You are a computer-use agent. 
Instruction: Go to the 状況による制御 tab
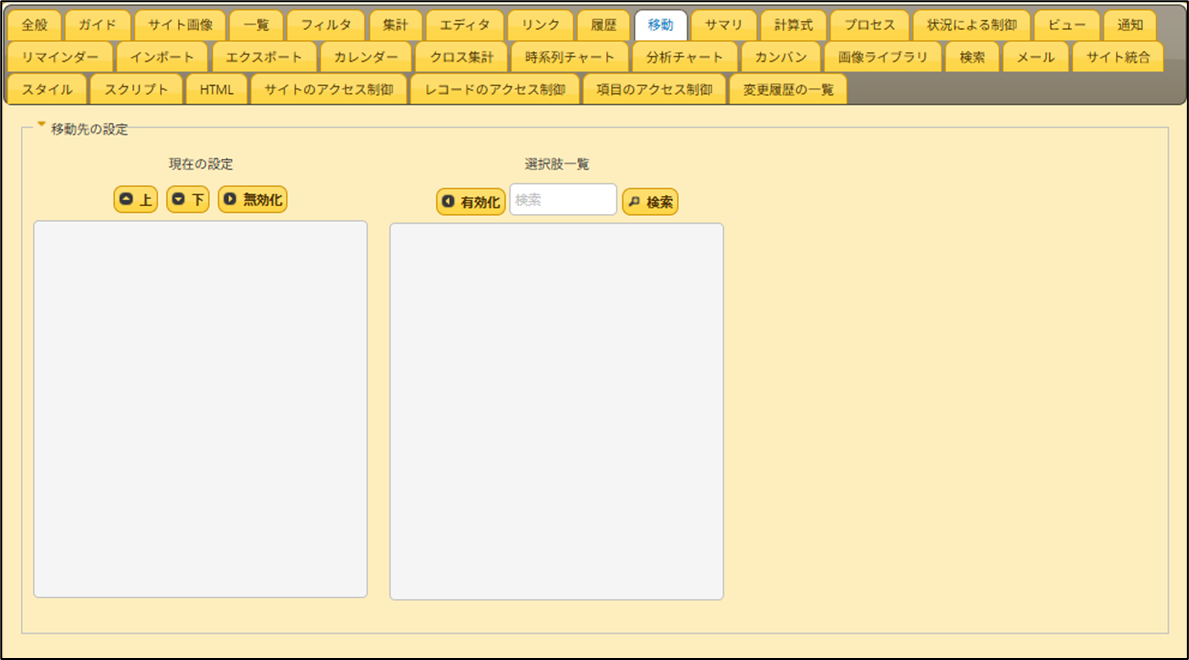coord(971,25)
